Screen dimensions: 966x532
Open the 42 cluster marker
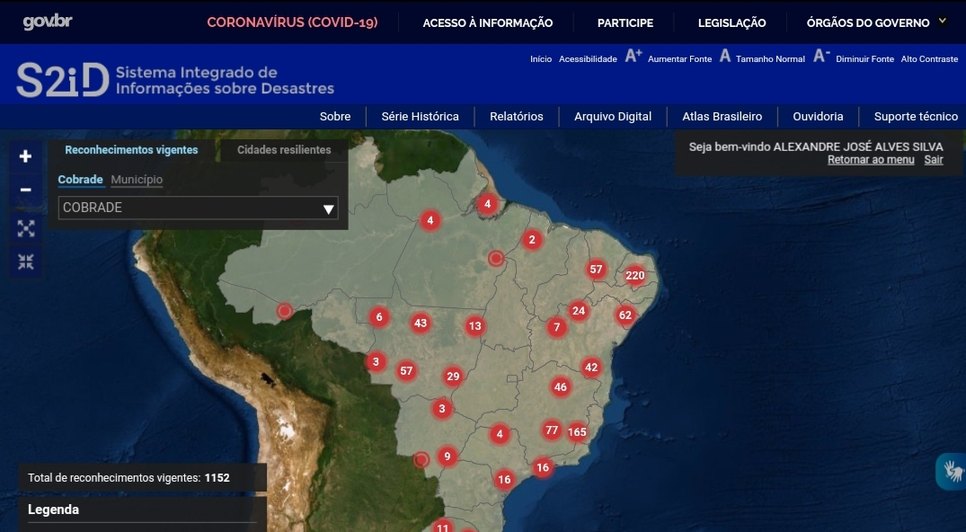coord(591,368)
